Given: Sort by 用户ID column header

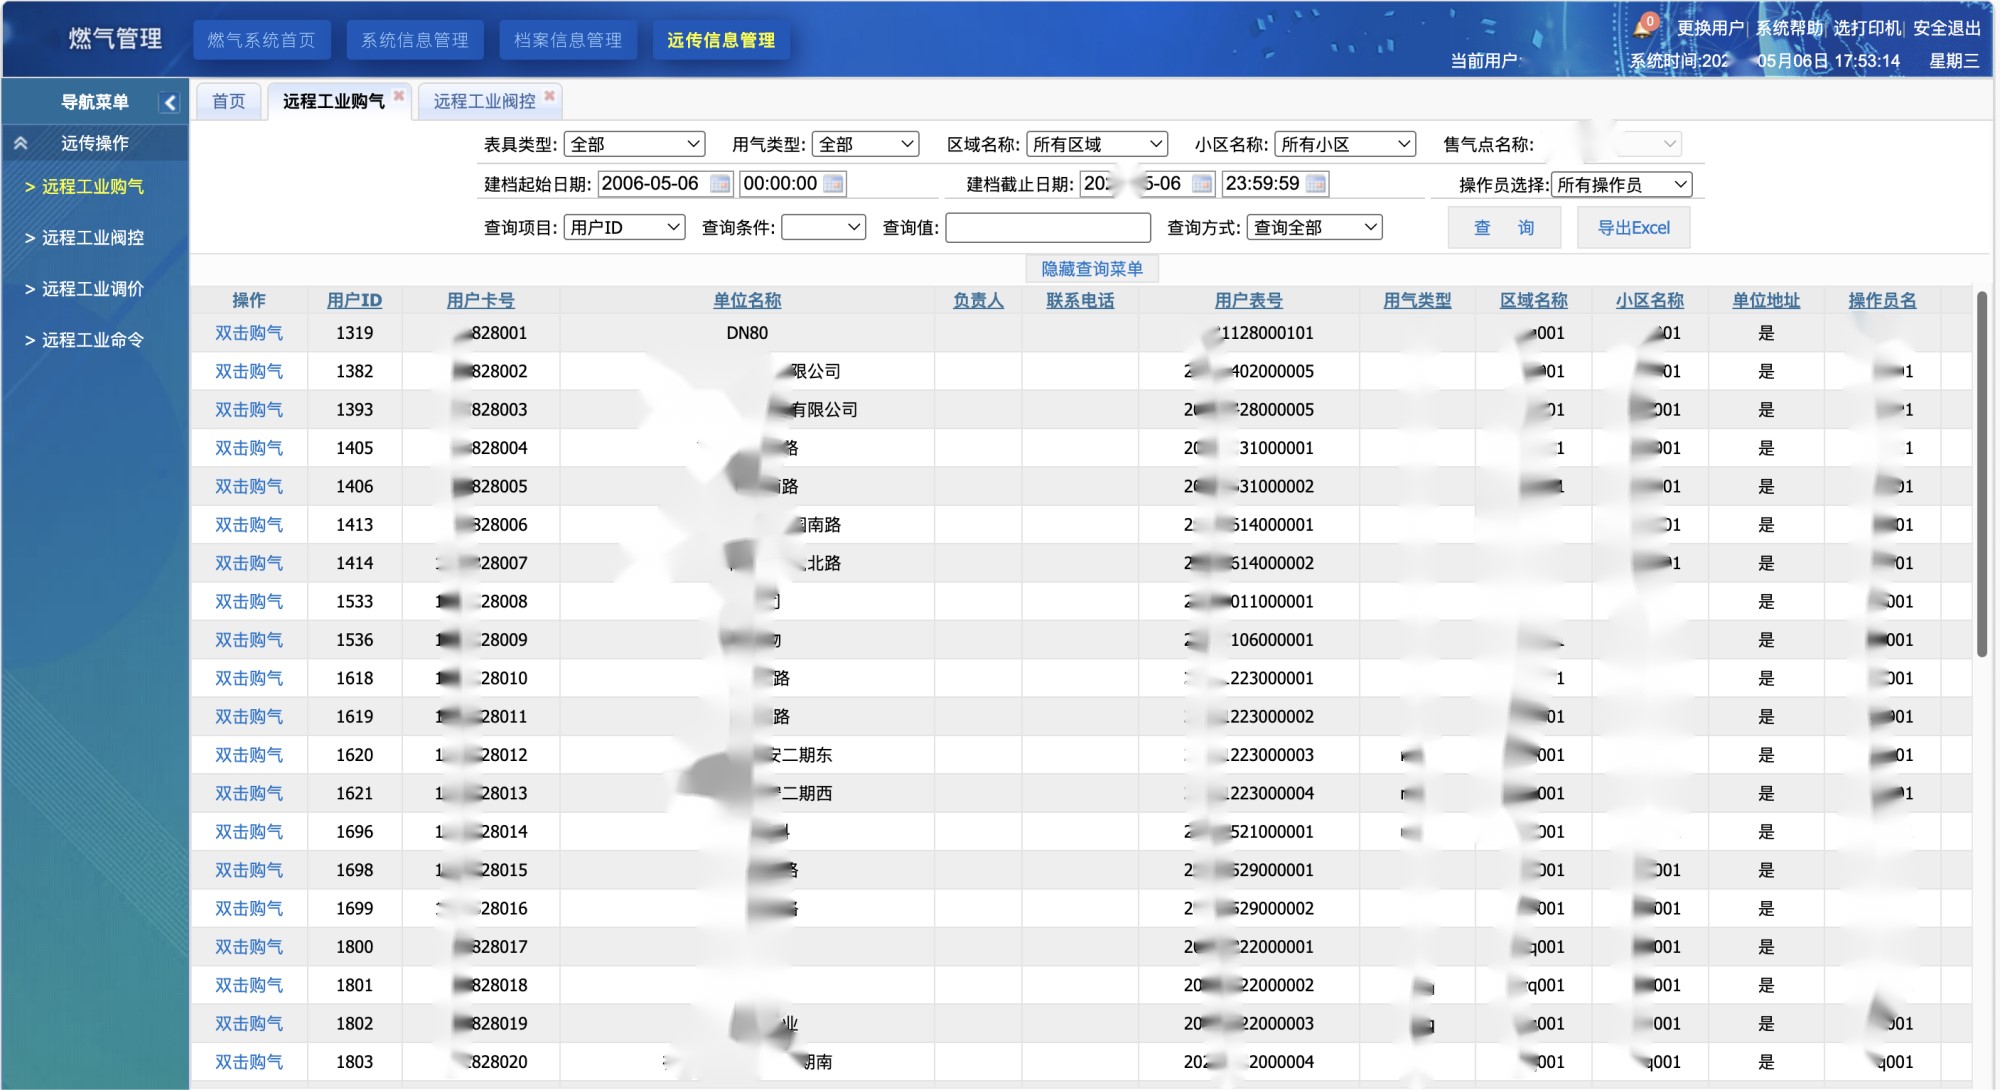Looking at the screenshot, I should [x=354, y=300].
